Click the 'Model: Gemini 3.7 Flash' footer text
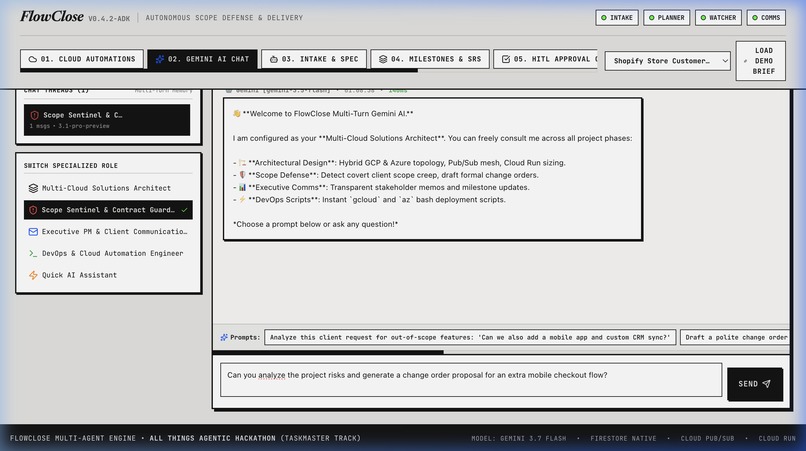Image resolution: width=806 pixels, height=451 pixels. pos(519,439)
